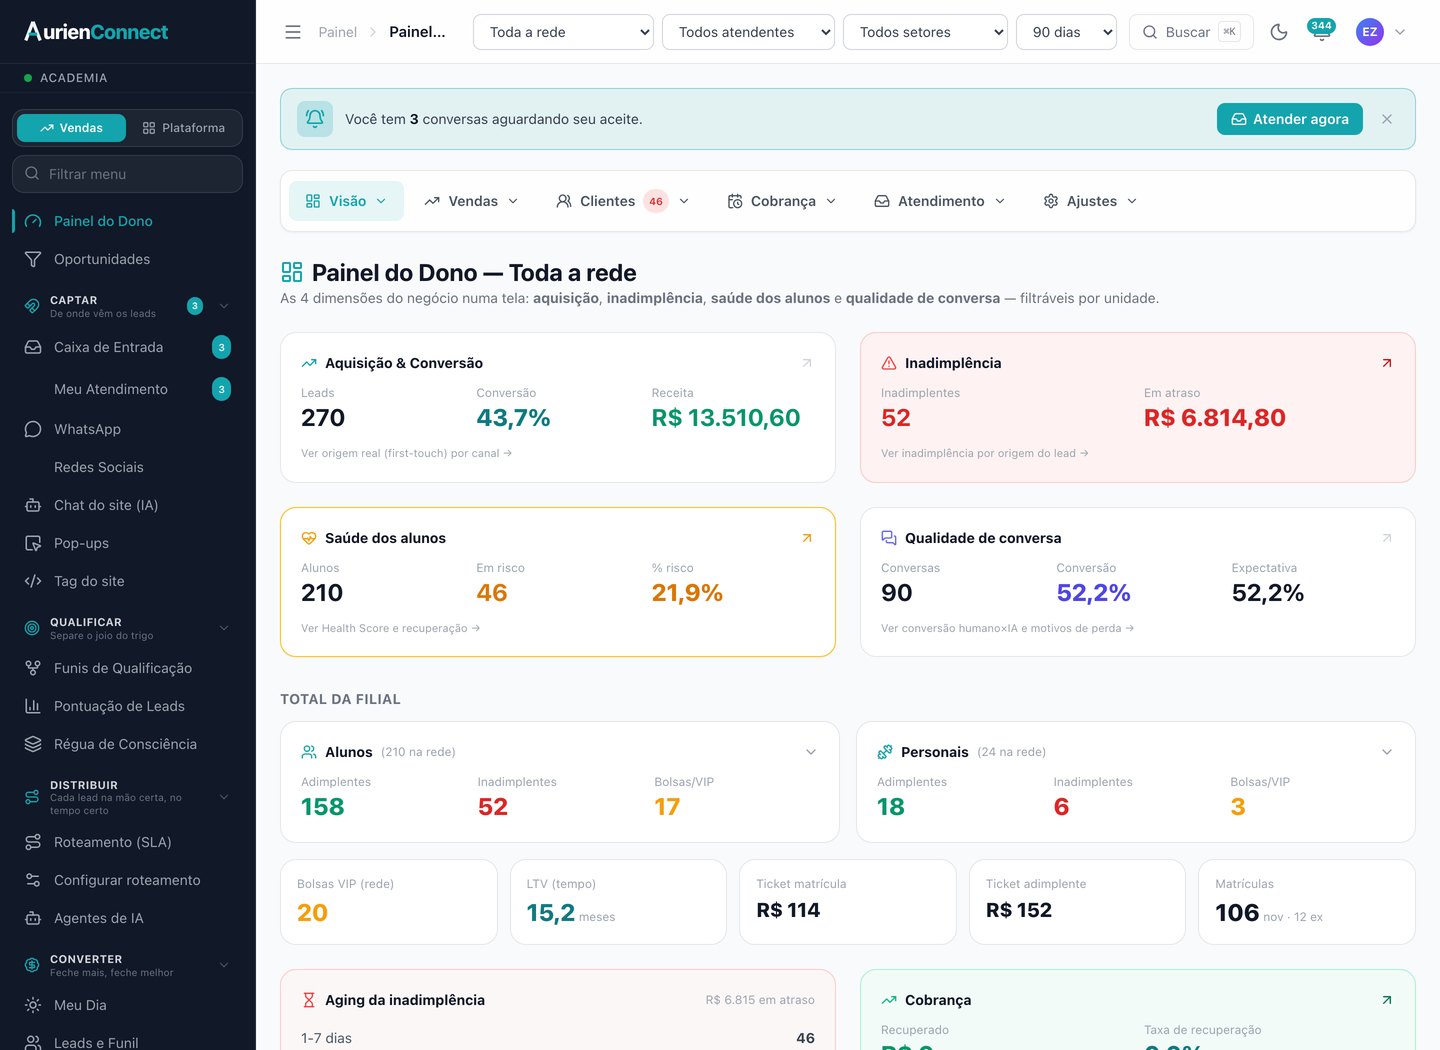
Task: Open the Vendas tab menu
Action: pos(471,201)
